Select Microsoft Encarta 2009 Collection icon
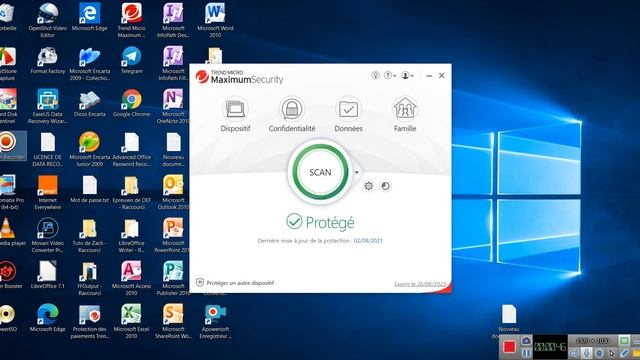Screen dimensions: 640x360 pos(89,63)
